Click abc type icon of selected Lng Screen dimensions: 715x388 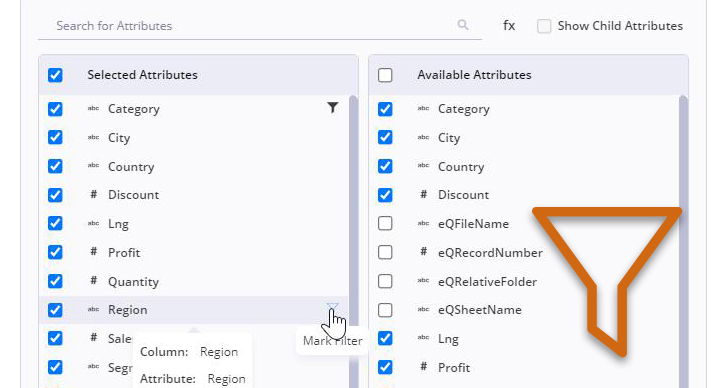click(x=93, y=223)
